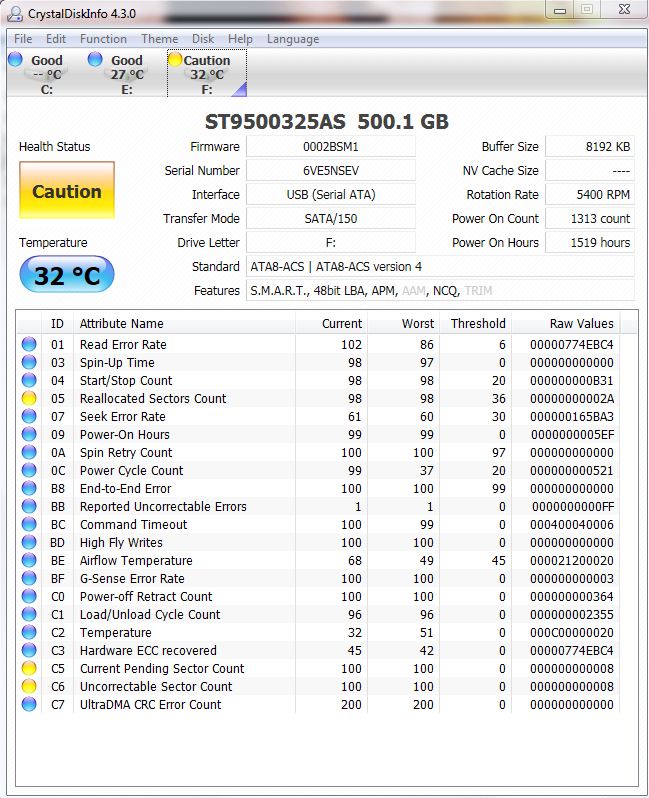Click raw value 000400040006 for Command Timeout
This screenshot has height=798, width=649.
pyautogui.click(x=572, y=525)
